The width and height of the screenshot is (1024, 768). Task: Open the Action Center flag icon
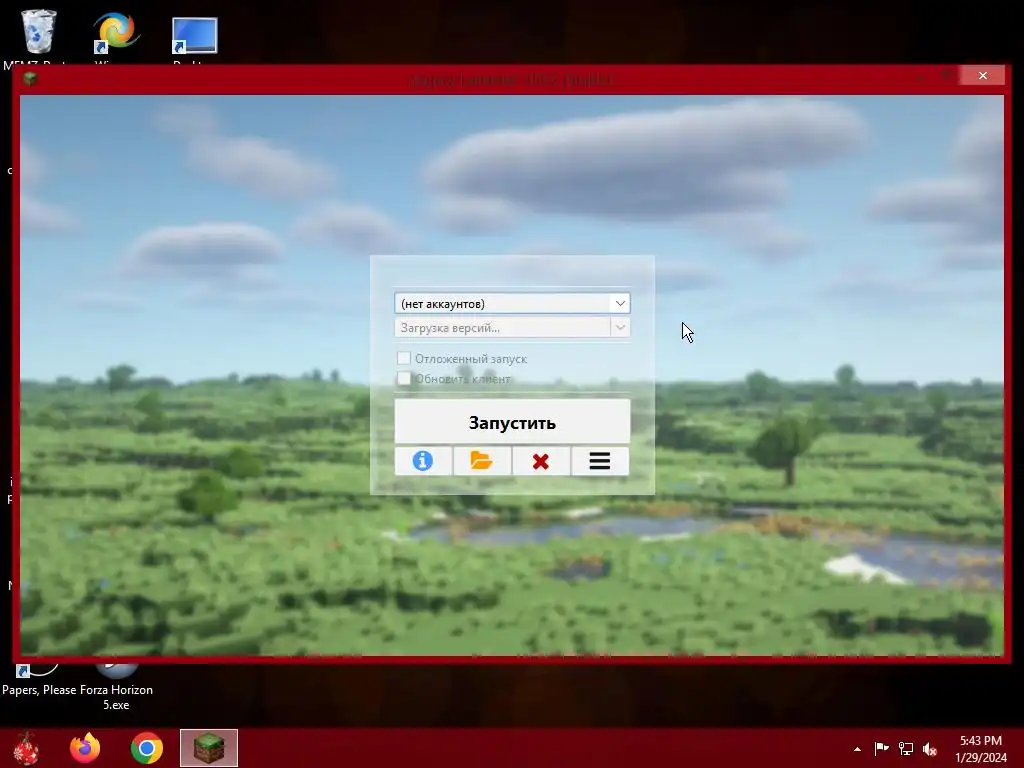coord(882,748)
